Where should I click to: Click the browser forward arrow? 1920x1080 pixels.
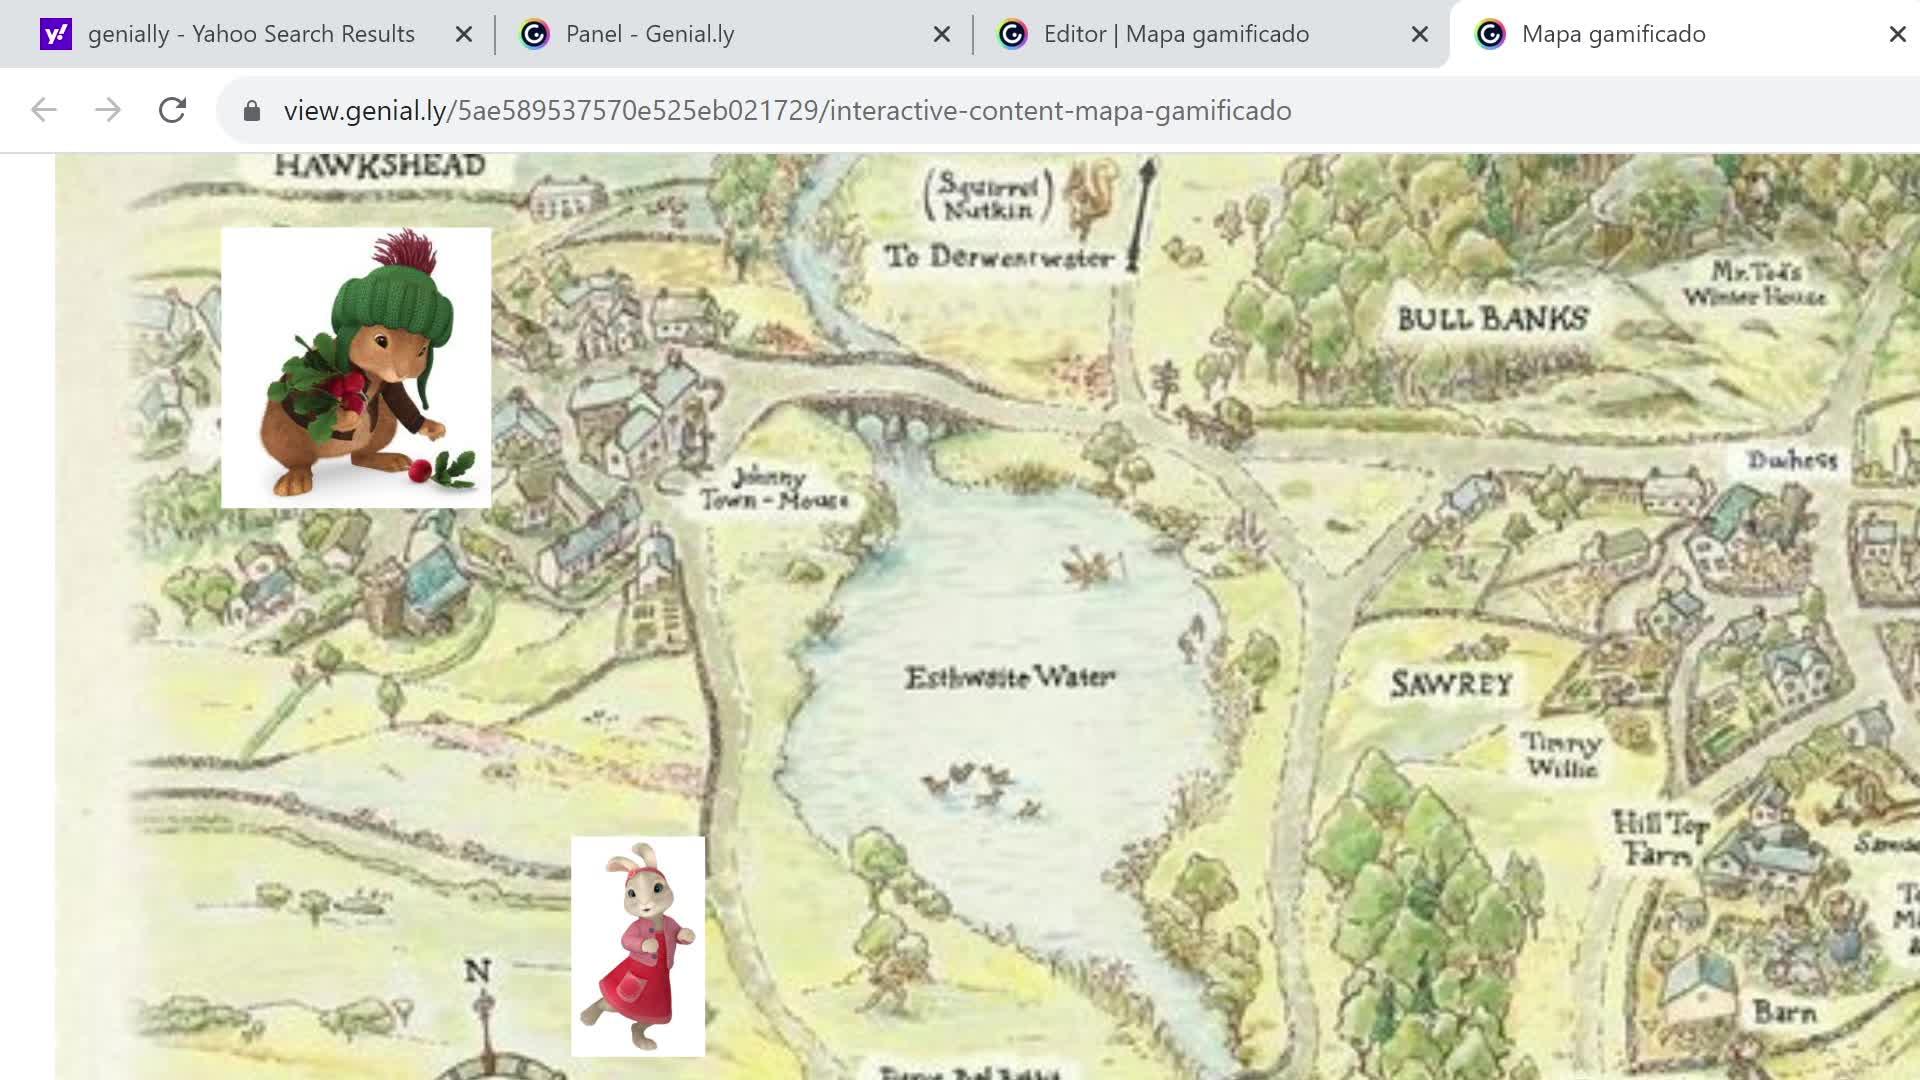(x=108, y=110)
